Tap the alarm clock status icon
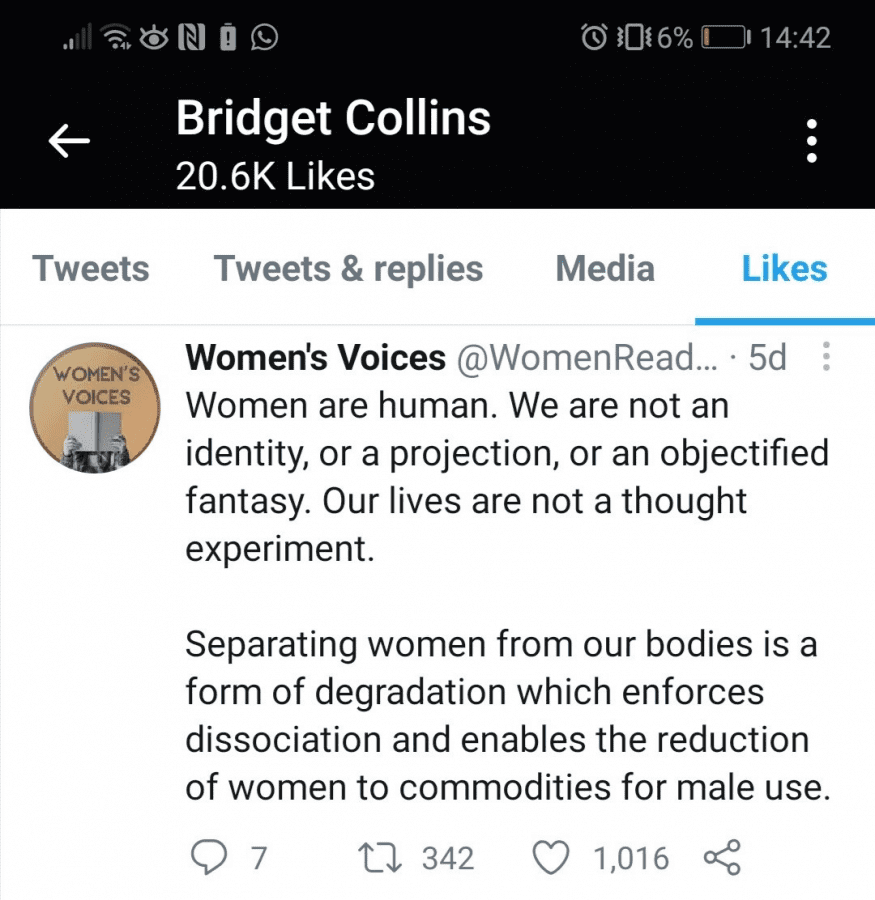Viewport: 875px width, 900px height. click(594, 37)
